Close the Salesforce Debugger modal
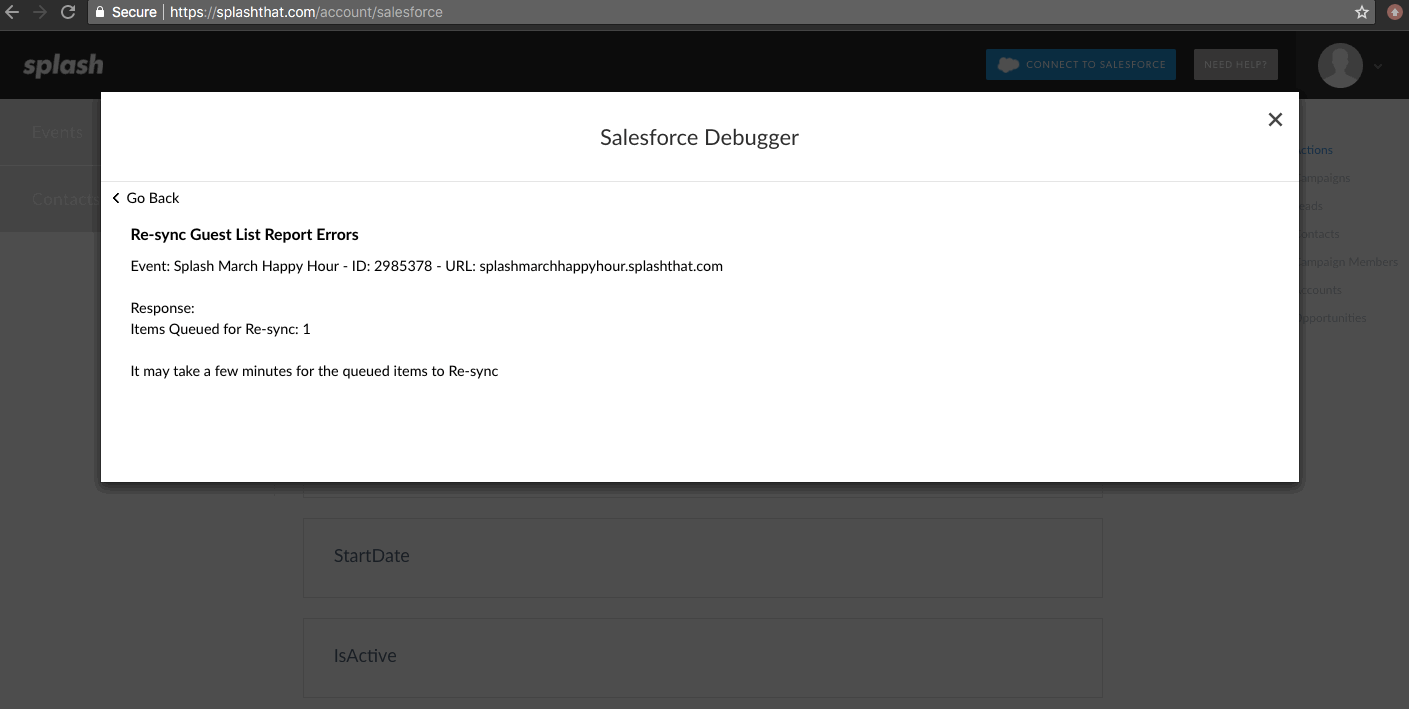This screenshot has width=1409, height=709. tap(1275, 120)
